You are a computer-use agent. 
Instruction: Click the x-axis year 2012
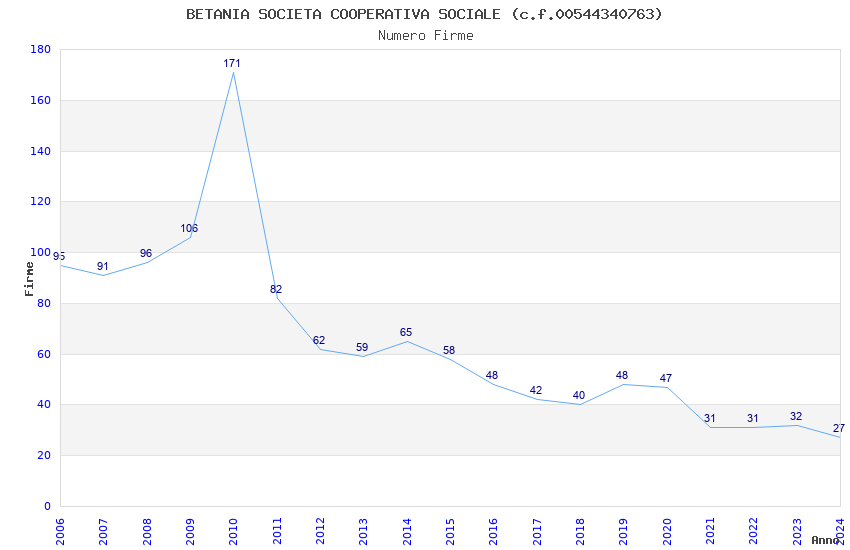tap(320, 532)
